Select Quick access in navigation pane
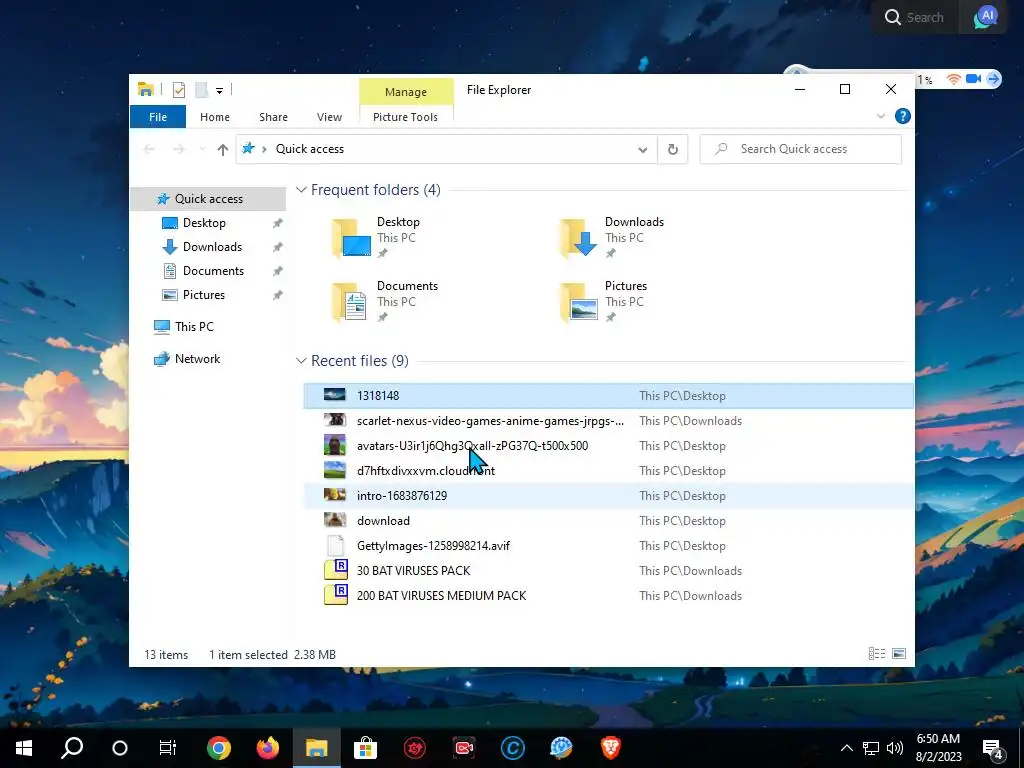The height and width of the screenshot is (768, 1024). point(208,199)
